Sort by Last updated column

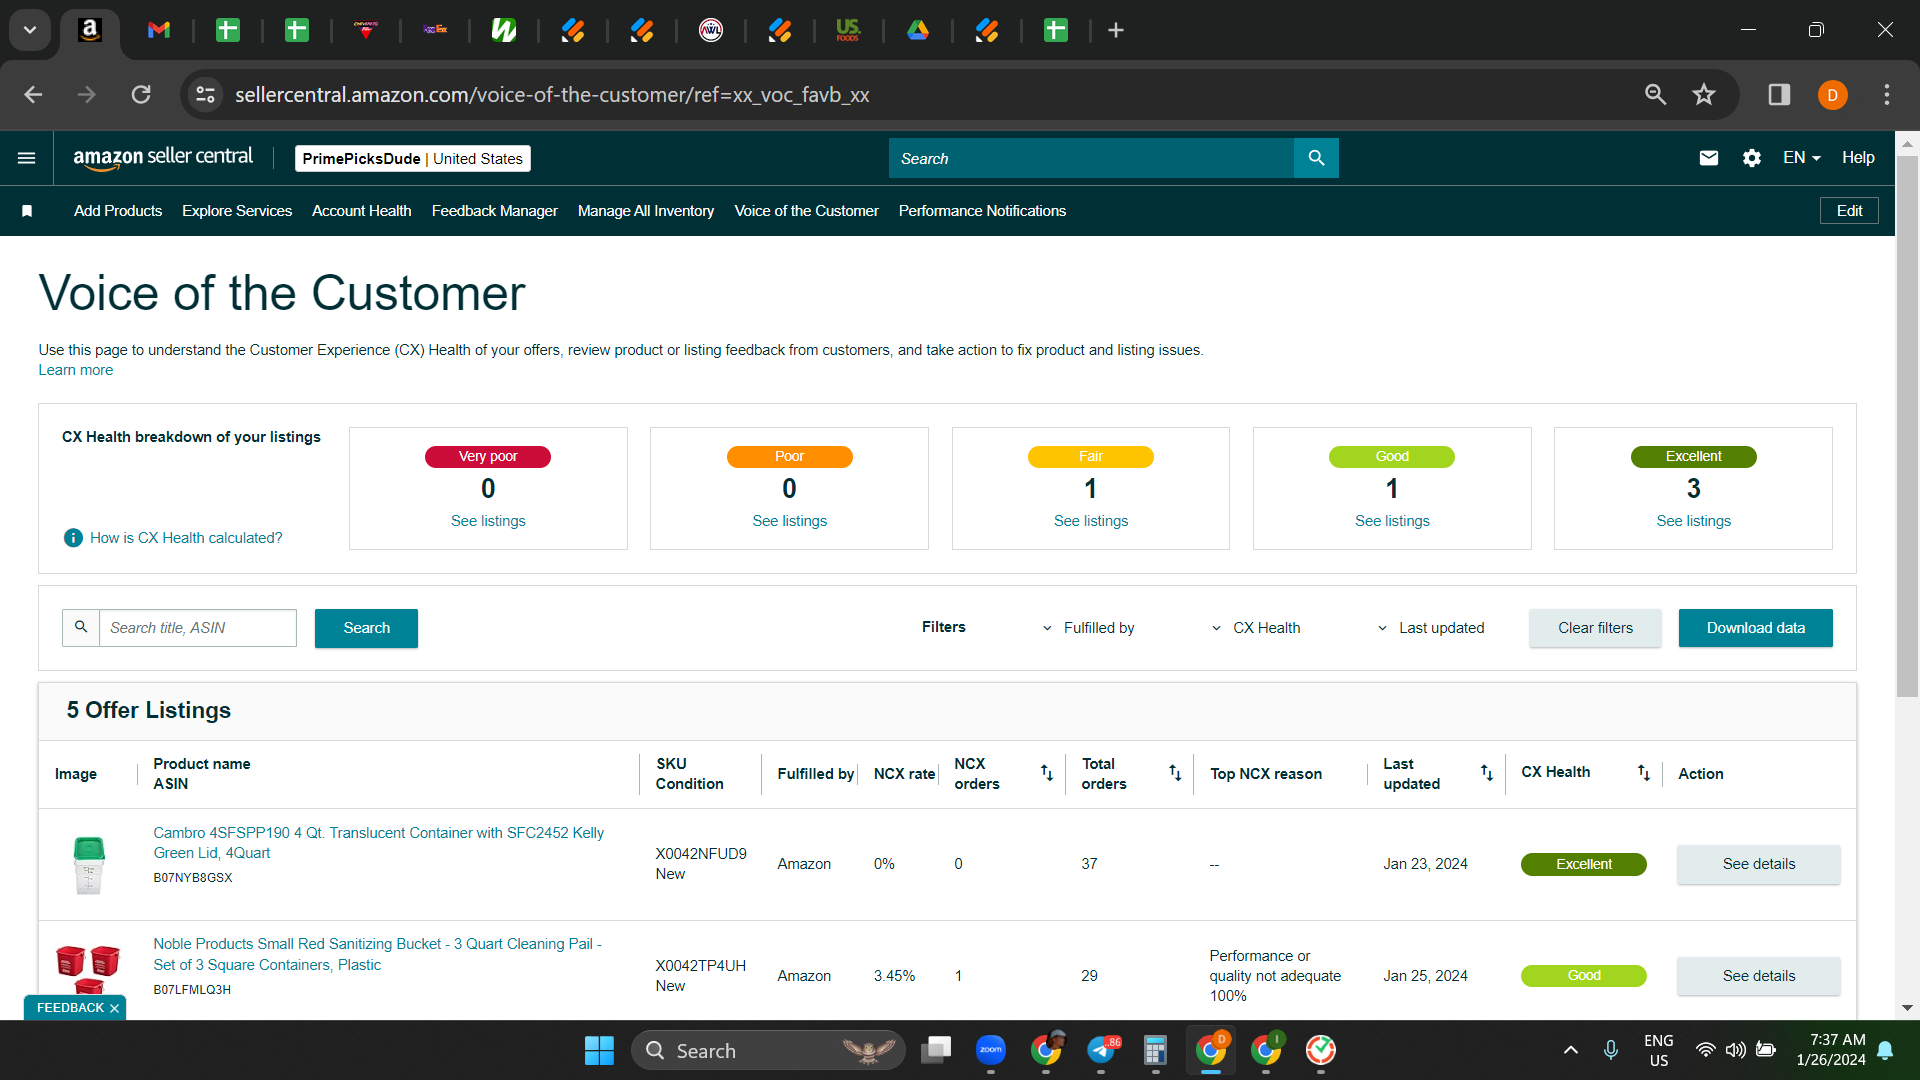[x=1487, y=773]
